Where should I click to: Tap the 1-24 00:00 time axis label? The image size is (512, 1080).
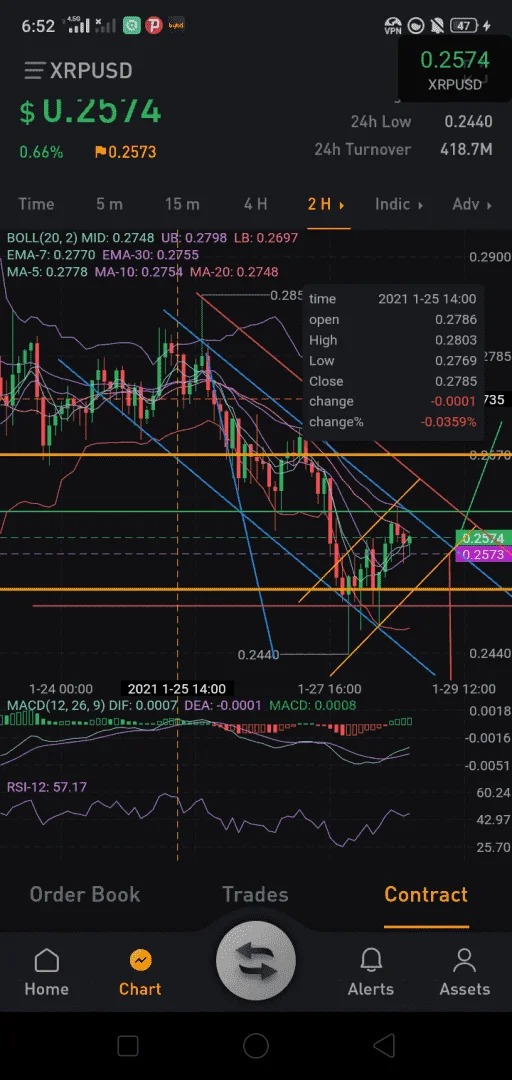point(61,689)
